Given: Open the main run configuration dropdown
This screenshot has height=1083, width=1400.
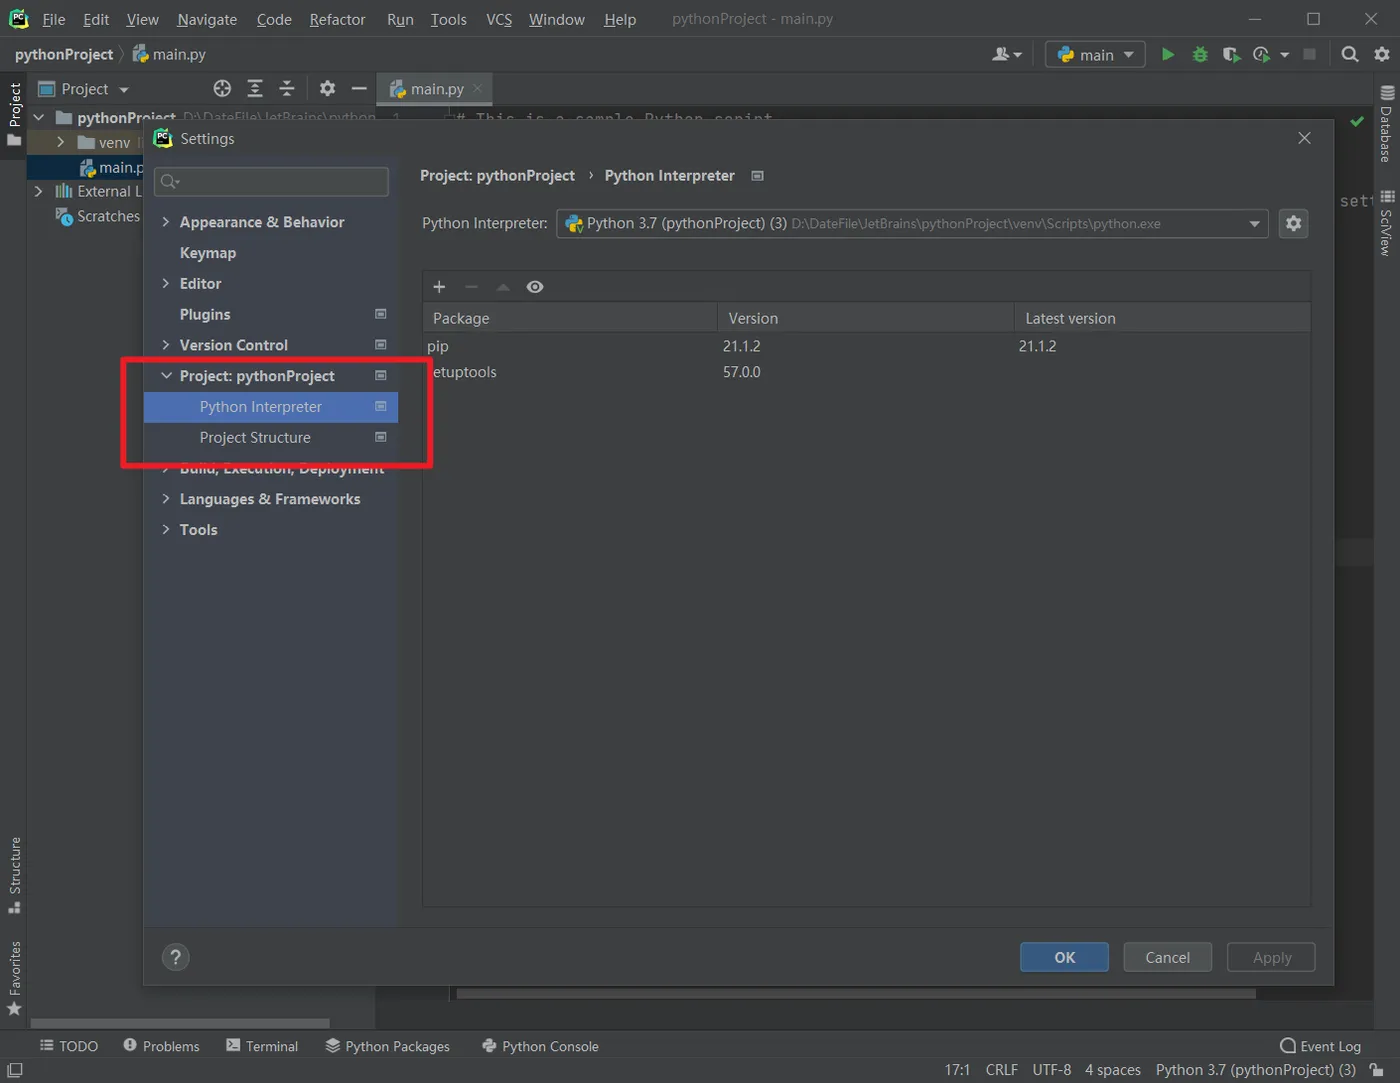Looking at the screenshot, I should [x=1095, y=54].
